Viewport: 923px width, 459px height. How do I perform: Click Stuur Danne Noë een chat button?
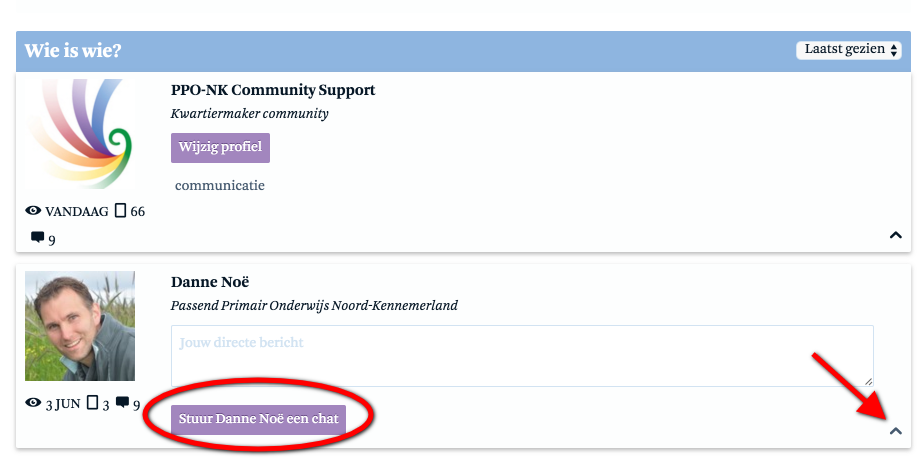(258, 420)
